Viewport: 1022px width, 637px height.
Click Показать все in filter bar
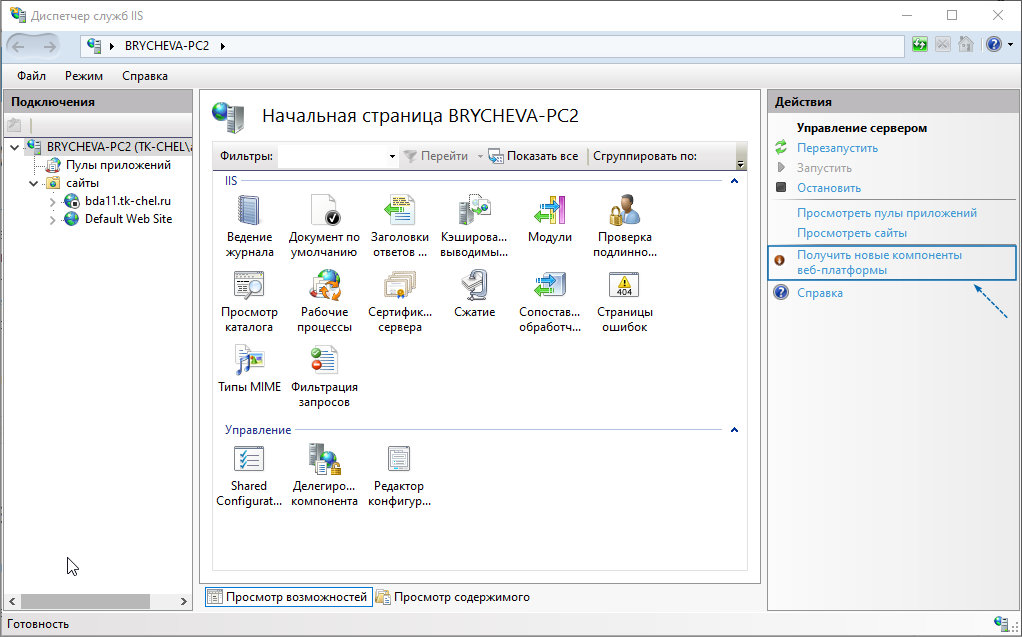(x=534, y=156)
